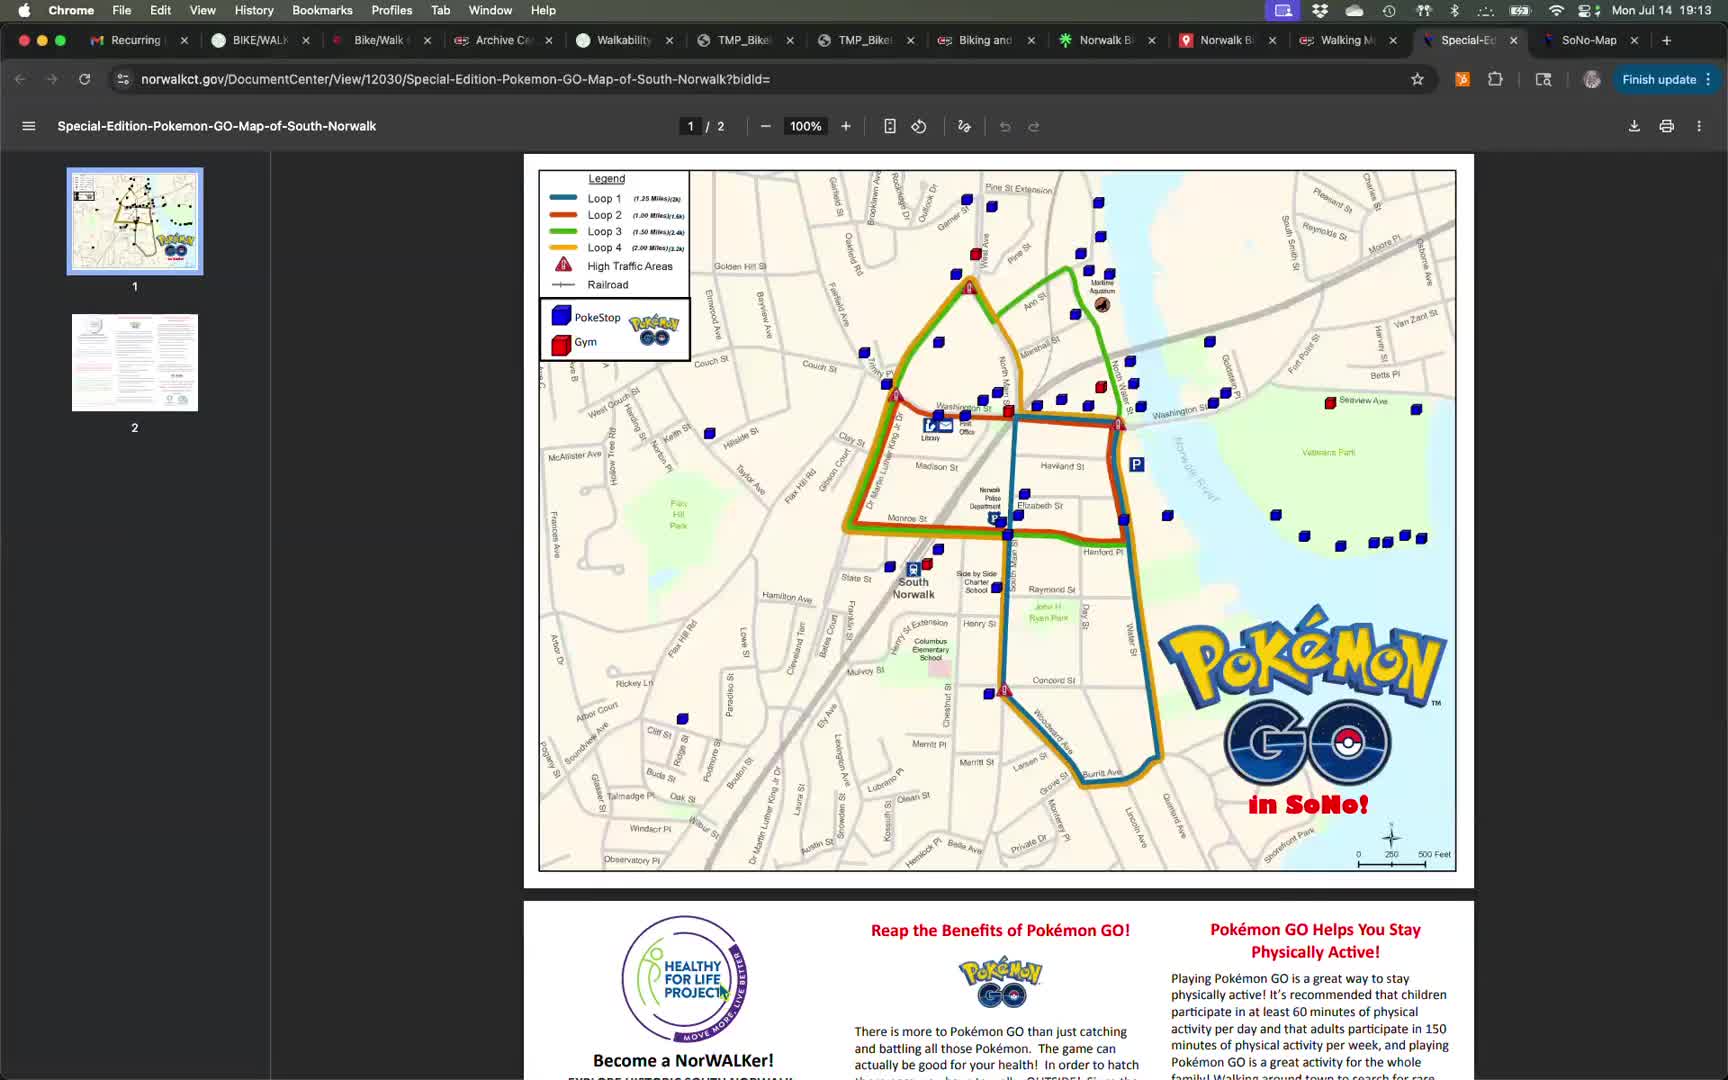Image resolution: width=1728 pixels, height=1080 pixels.
Task: Click the redo arrow in PDF toolbar
Action: (1034, 126)
